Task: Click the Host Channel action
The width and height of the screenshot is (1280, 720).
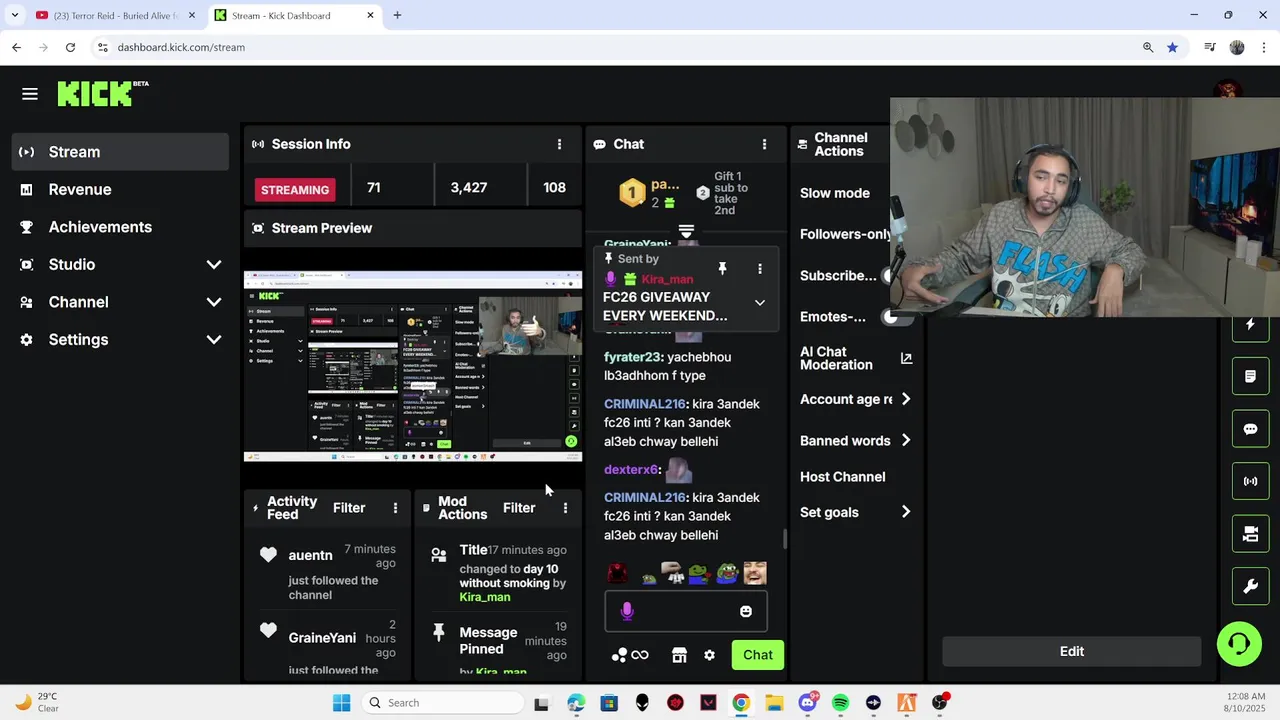Action: coord(842,477)
